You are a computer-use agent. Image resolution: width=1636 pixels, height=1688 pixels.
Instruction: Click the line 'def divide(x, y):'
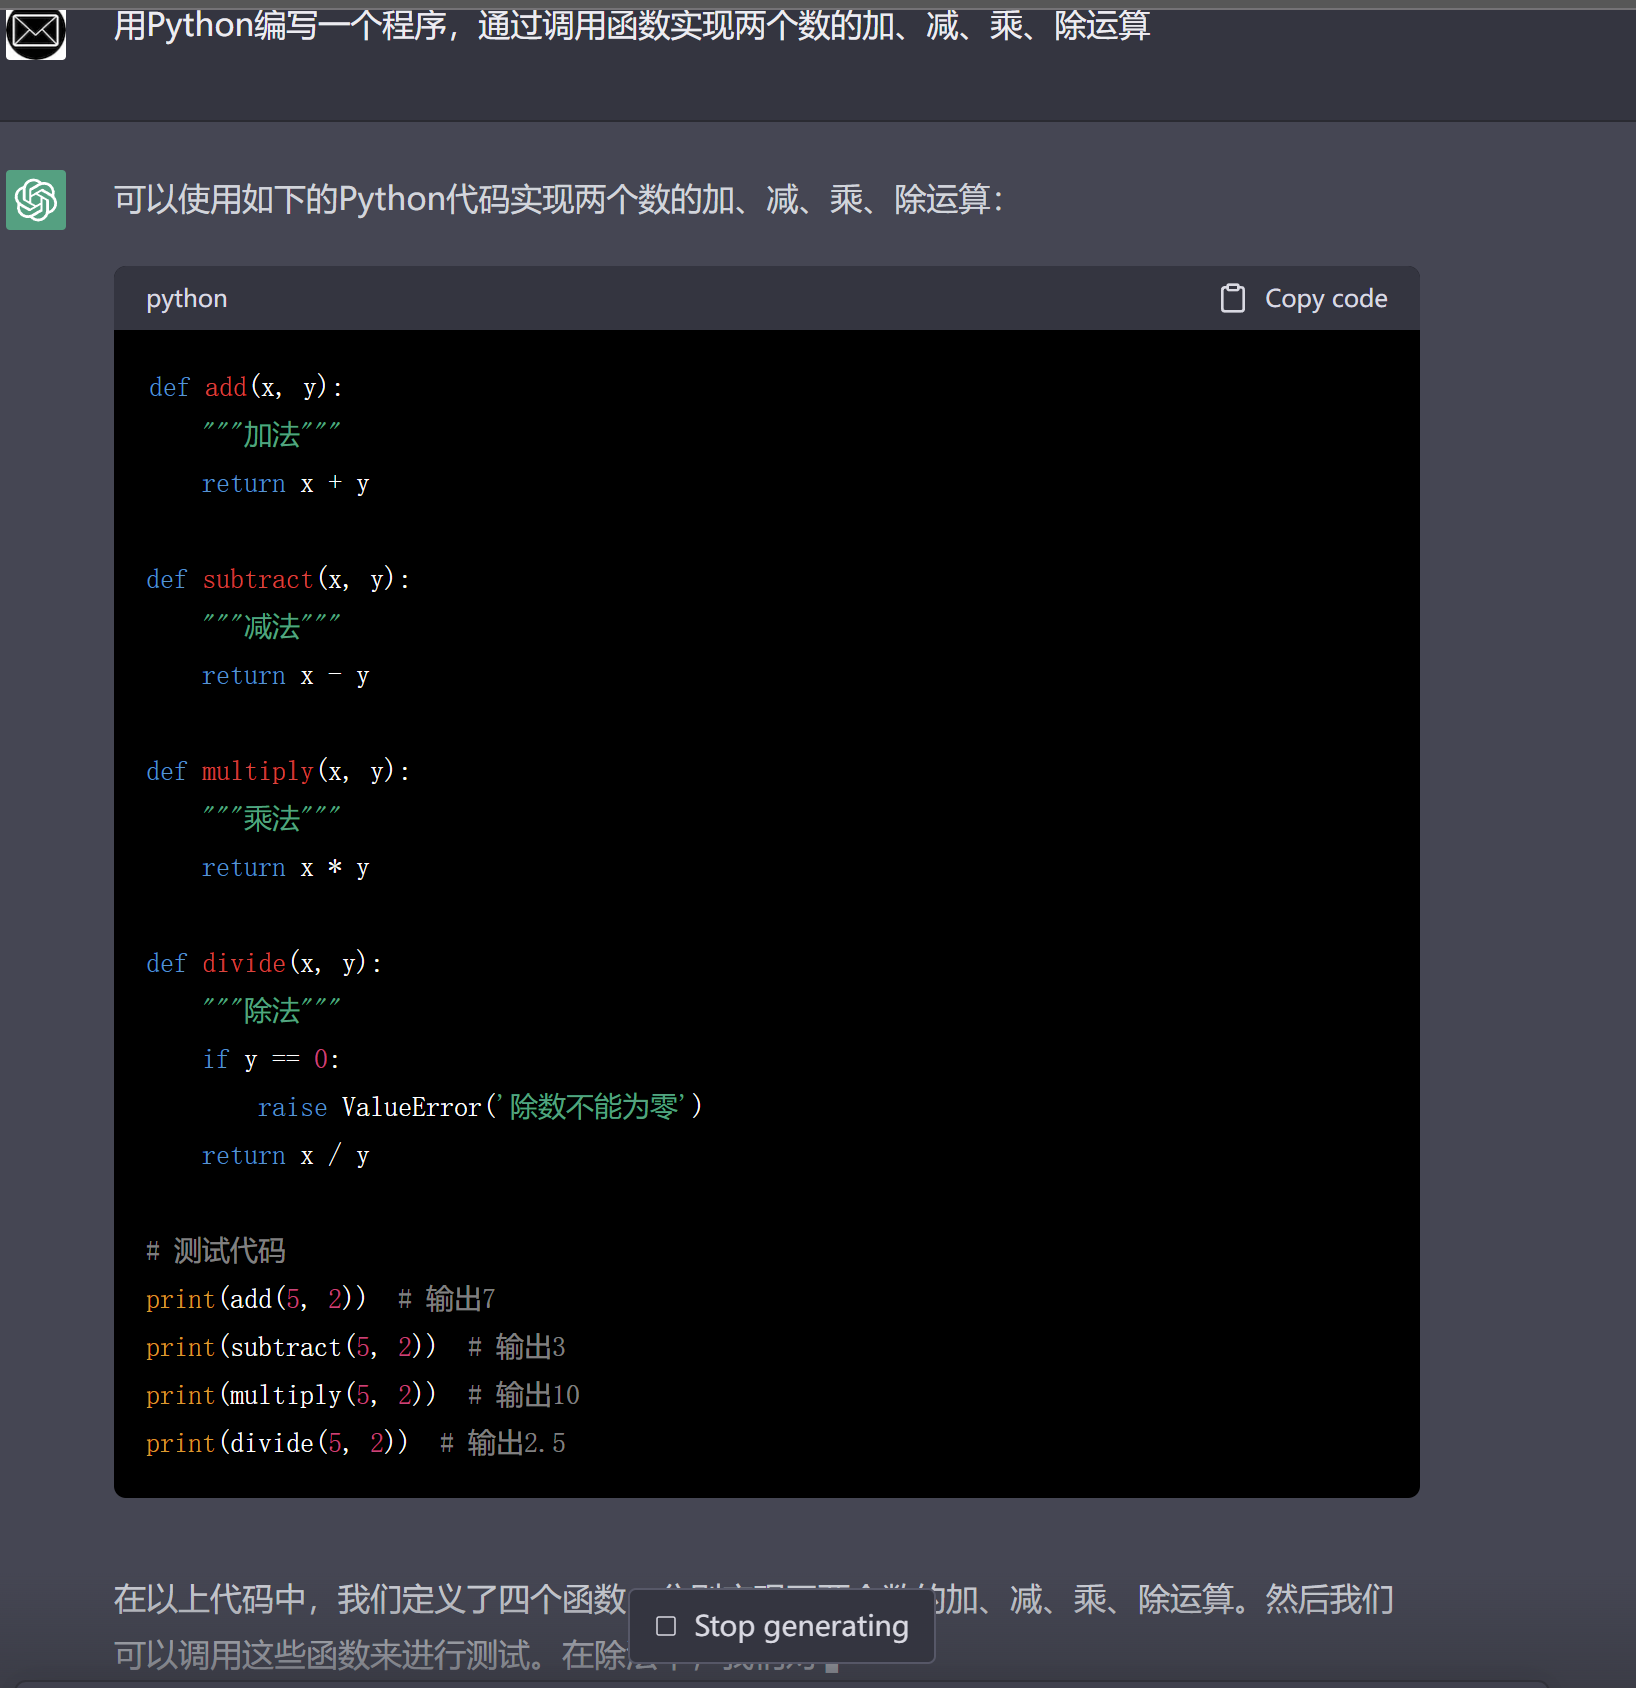(264, 963)
